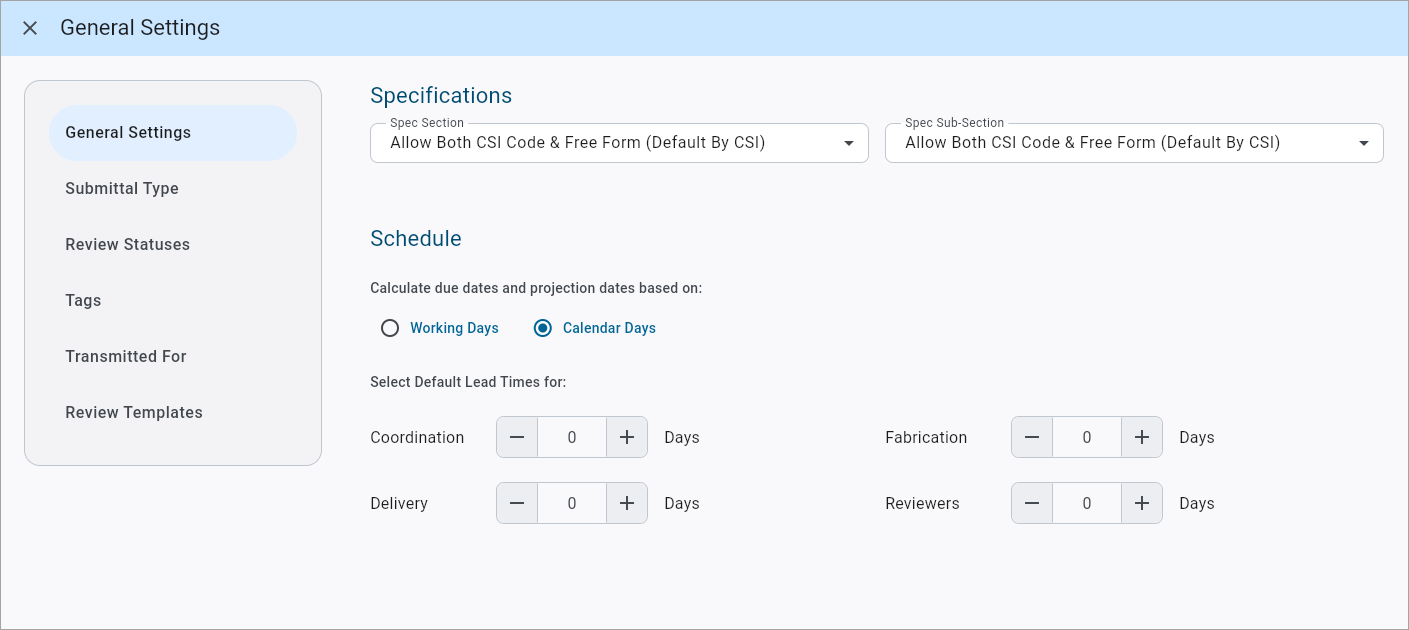Click the minus icon next to Delivery
The image size is (1409, 630).
(517, 503)
